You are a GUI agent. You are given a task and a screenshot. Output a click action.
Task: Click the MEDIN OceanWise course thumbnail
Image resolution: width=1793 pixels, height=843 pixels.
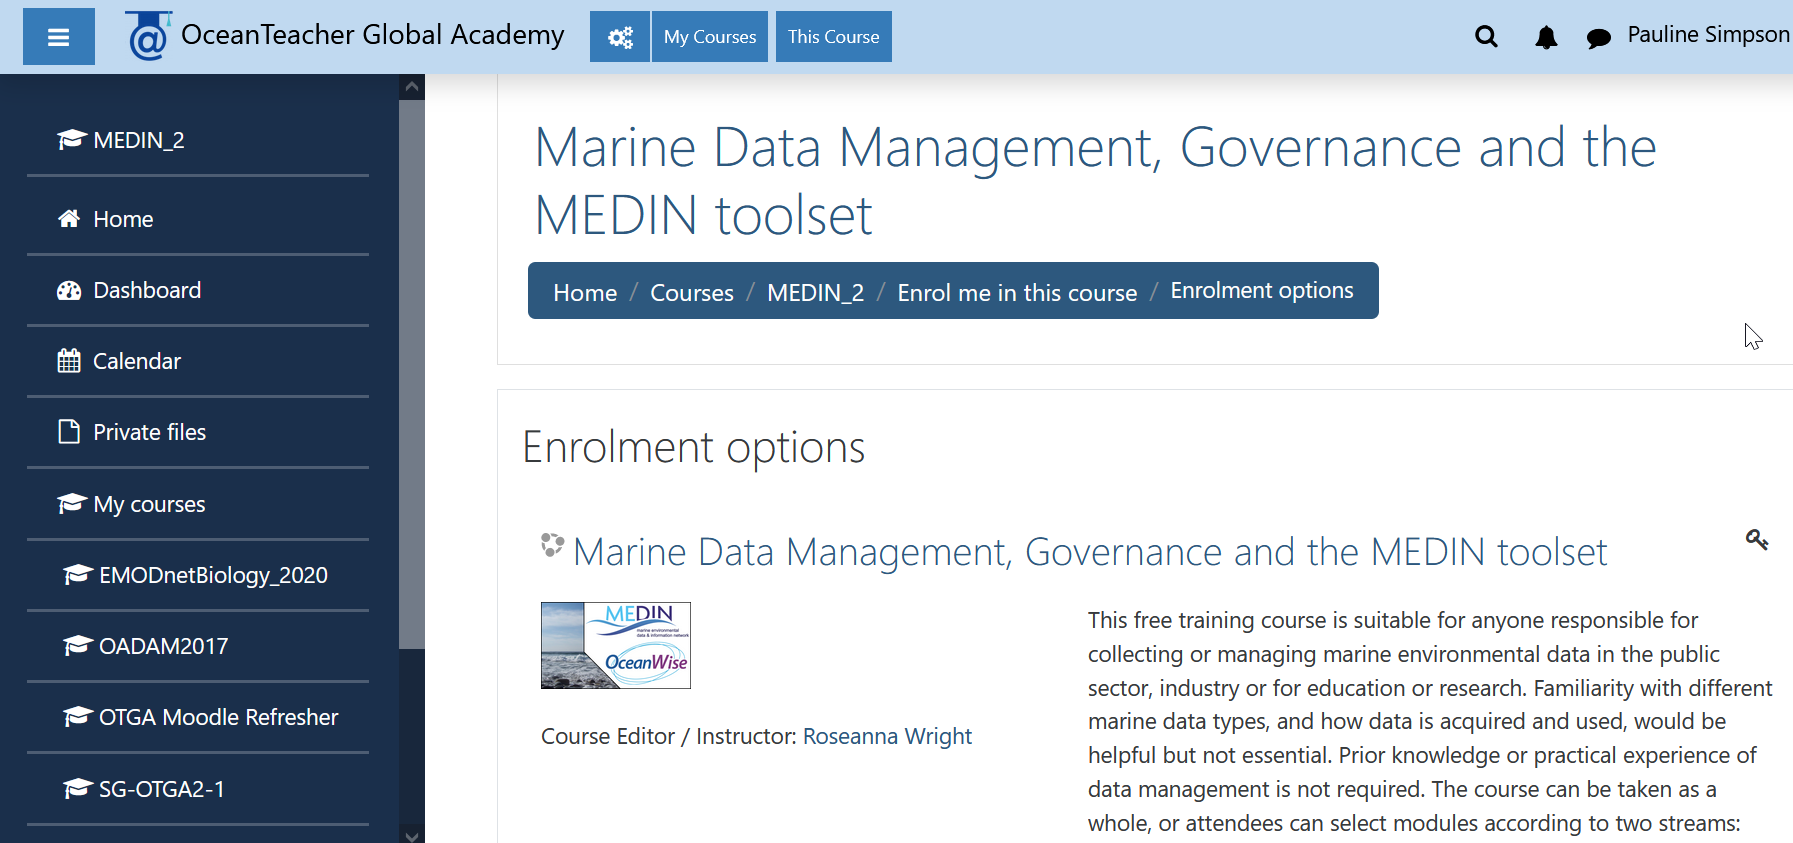point(615,645)
